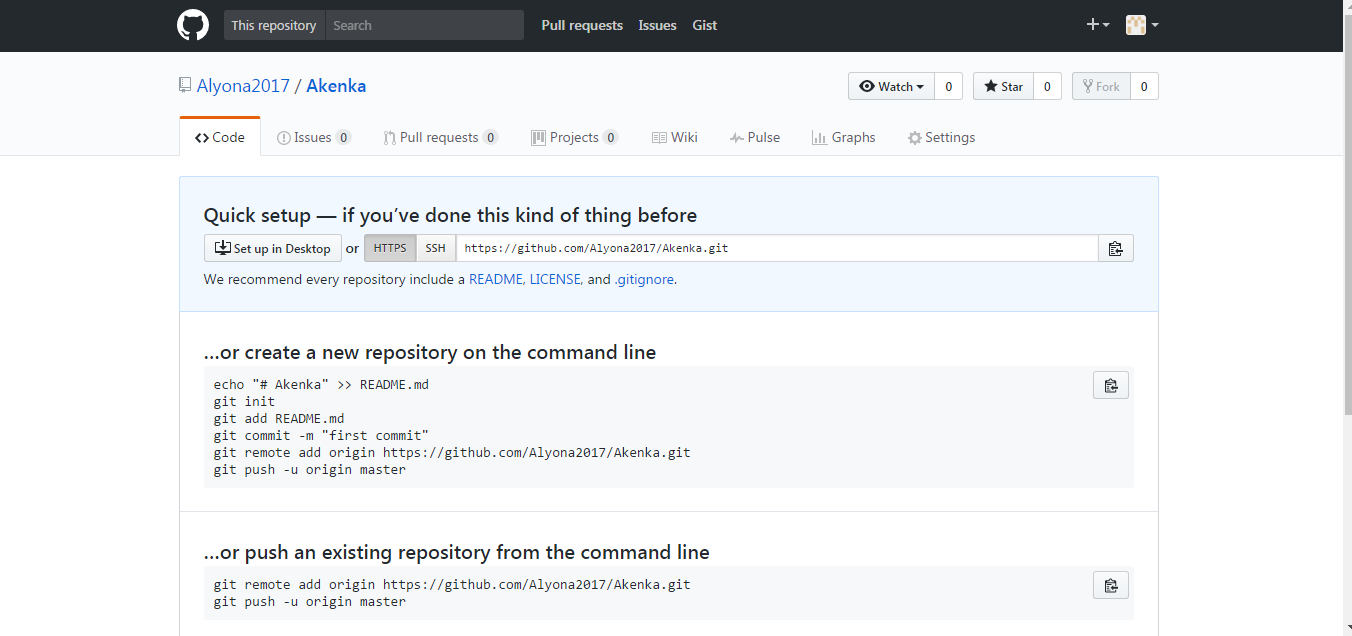Select HTTPS clone protocol
The height and width of the screenshot is (636, 1352).
click(389, 247)
